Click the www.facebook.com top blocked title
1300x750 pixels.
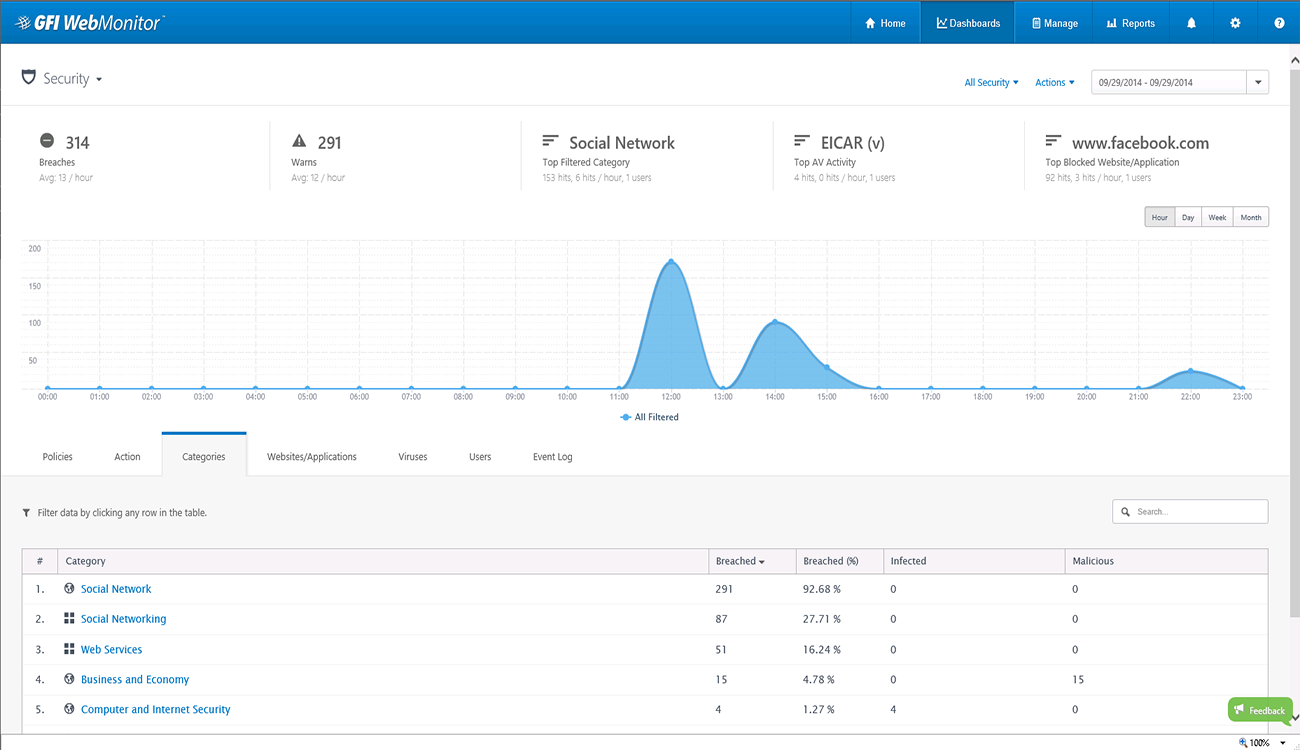1140,143
